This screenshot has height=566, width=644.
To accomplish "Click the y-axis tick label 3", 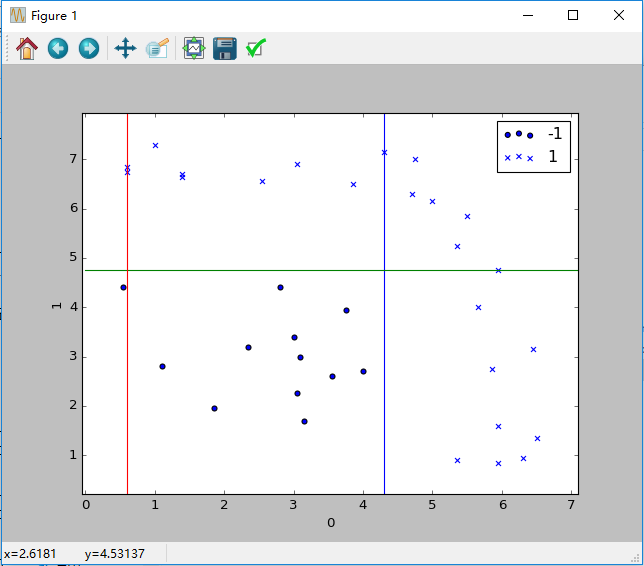I will (x=74, y=356).
